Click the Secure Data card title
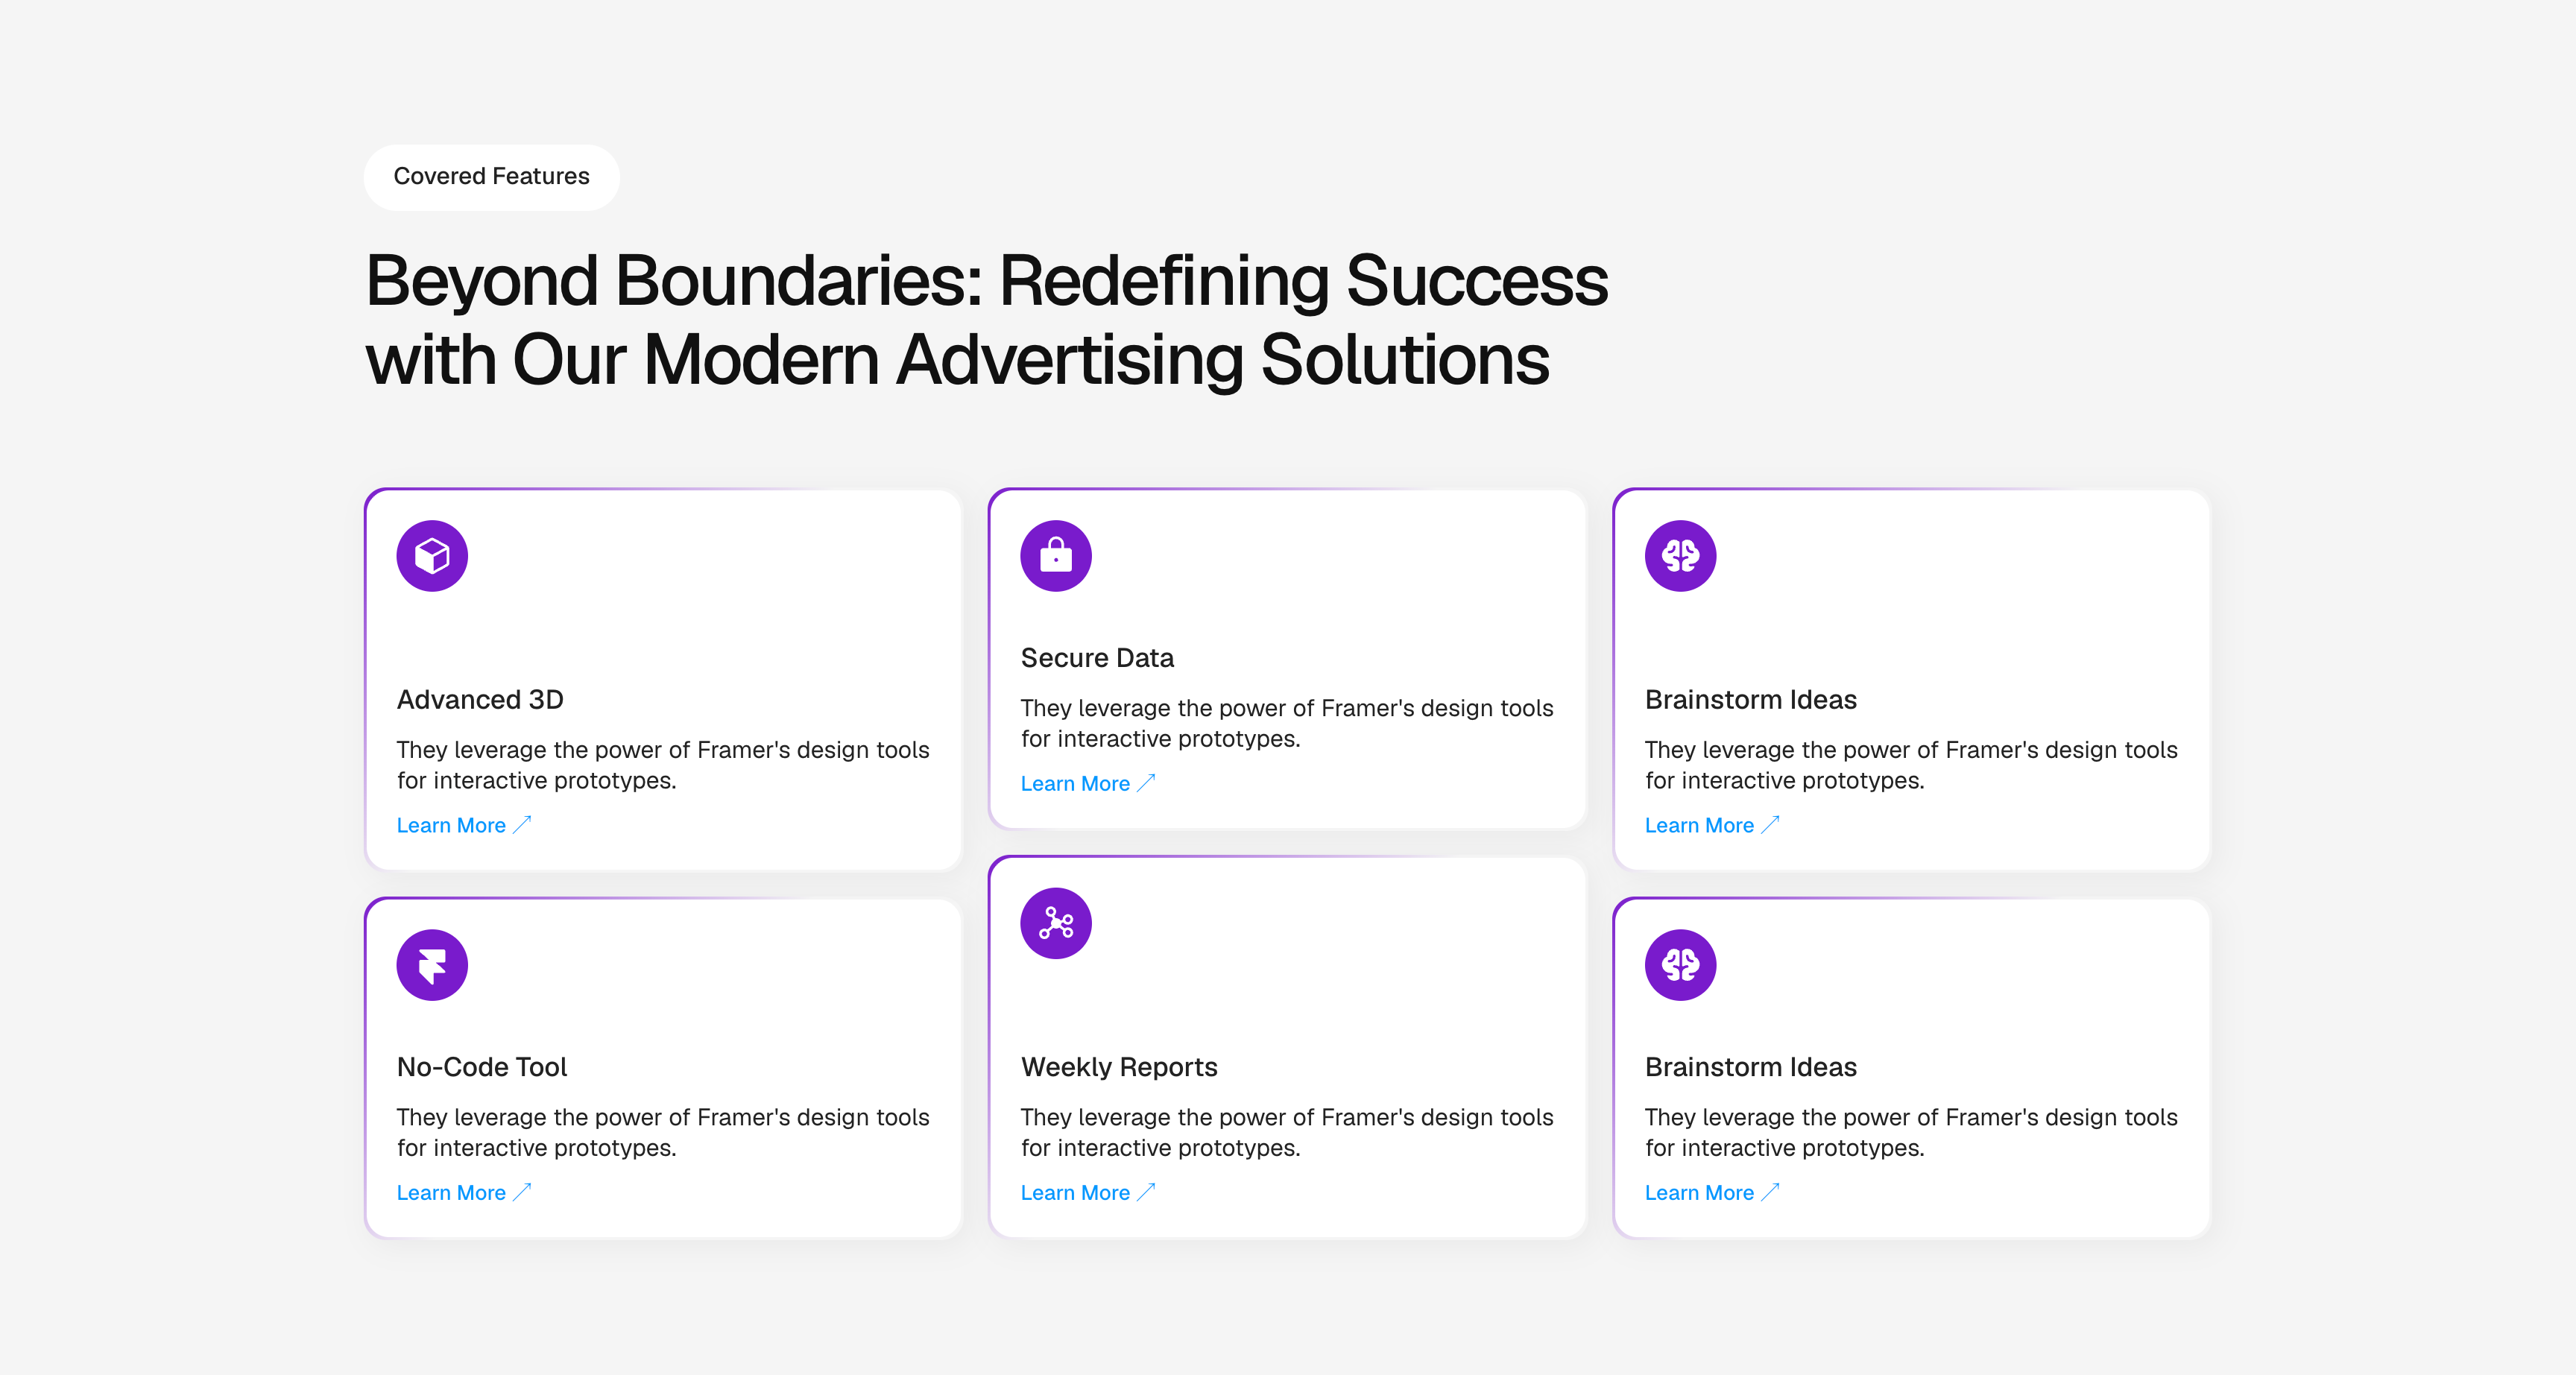The image size is (2576, 1375). click(1097, 657)
